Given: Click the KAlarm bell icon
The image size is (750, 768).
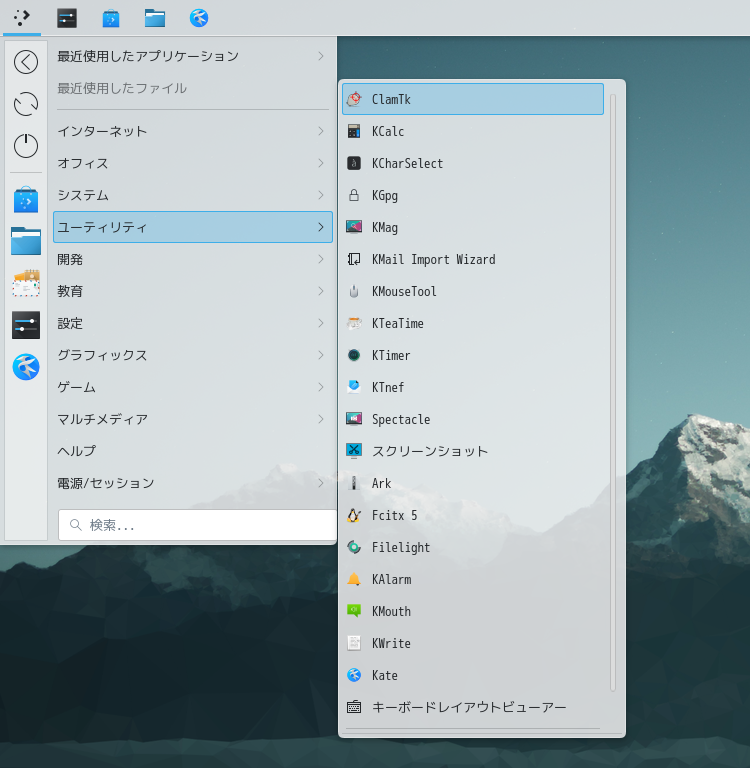Looking at the screenshot, I should pos(353,579).
